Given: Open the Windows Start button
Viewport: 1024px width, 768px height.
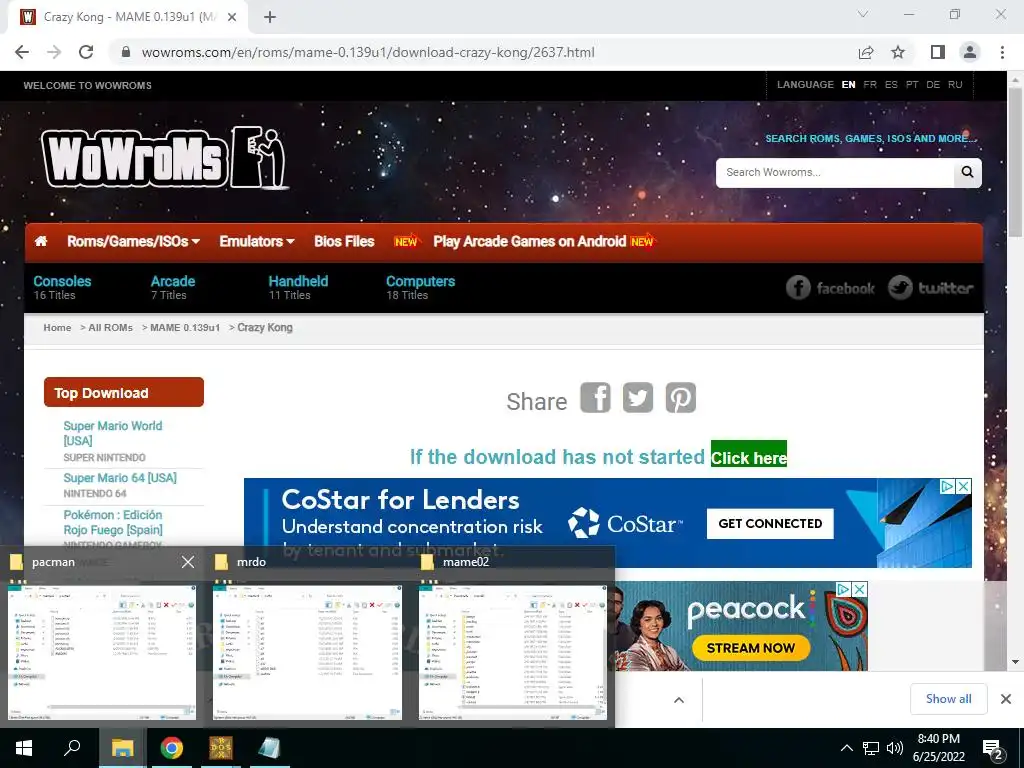Looking at the screenshot, I should pyautogui.click(x=24, y=748).
